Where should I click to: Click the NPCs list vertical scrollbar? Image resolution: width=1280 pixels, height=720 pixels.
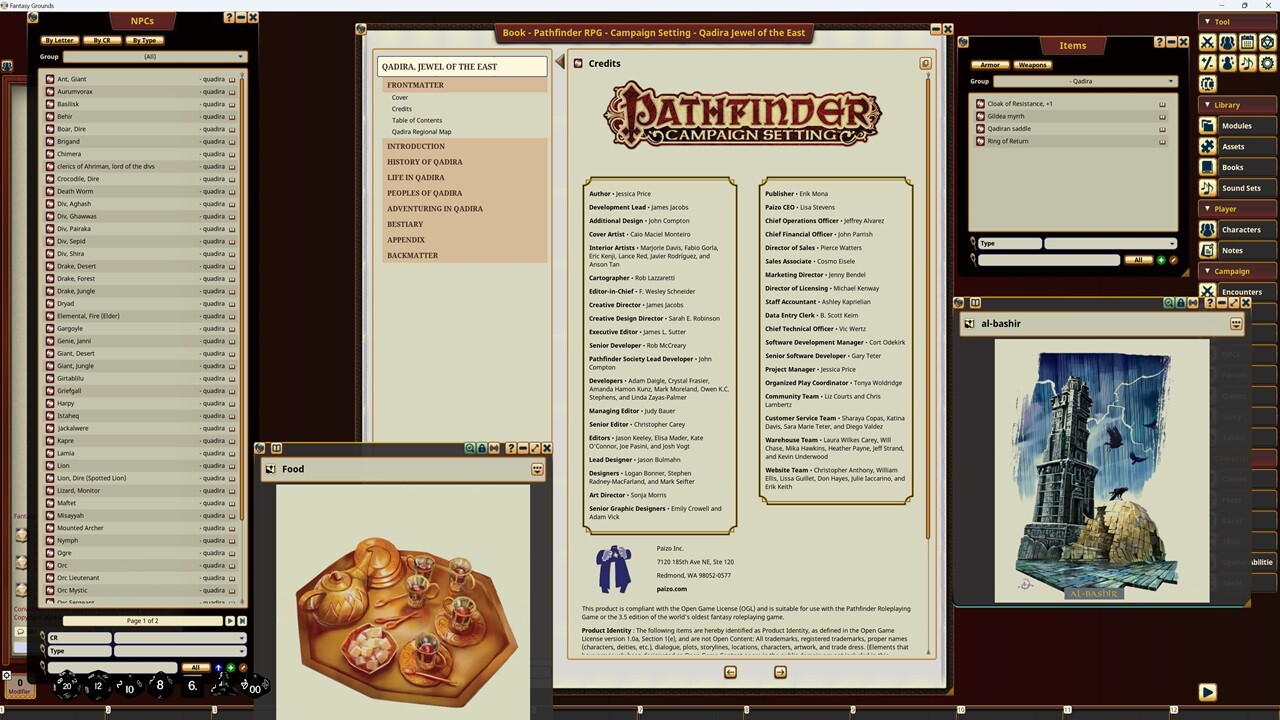pos(242,300)
